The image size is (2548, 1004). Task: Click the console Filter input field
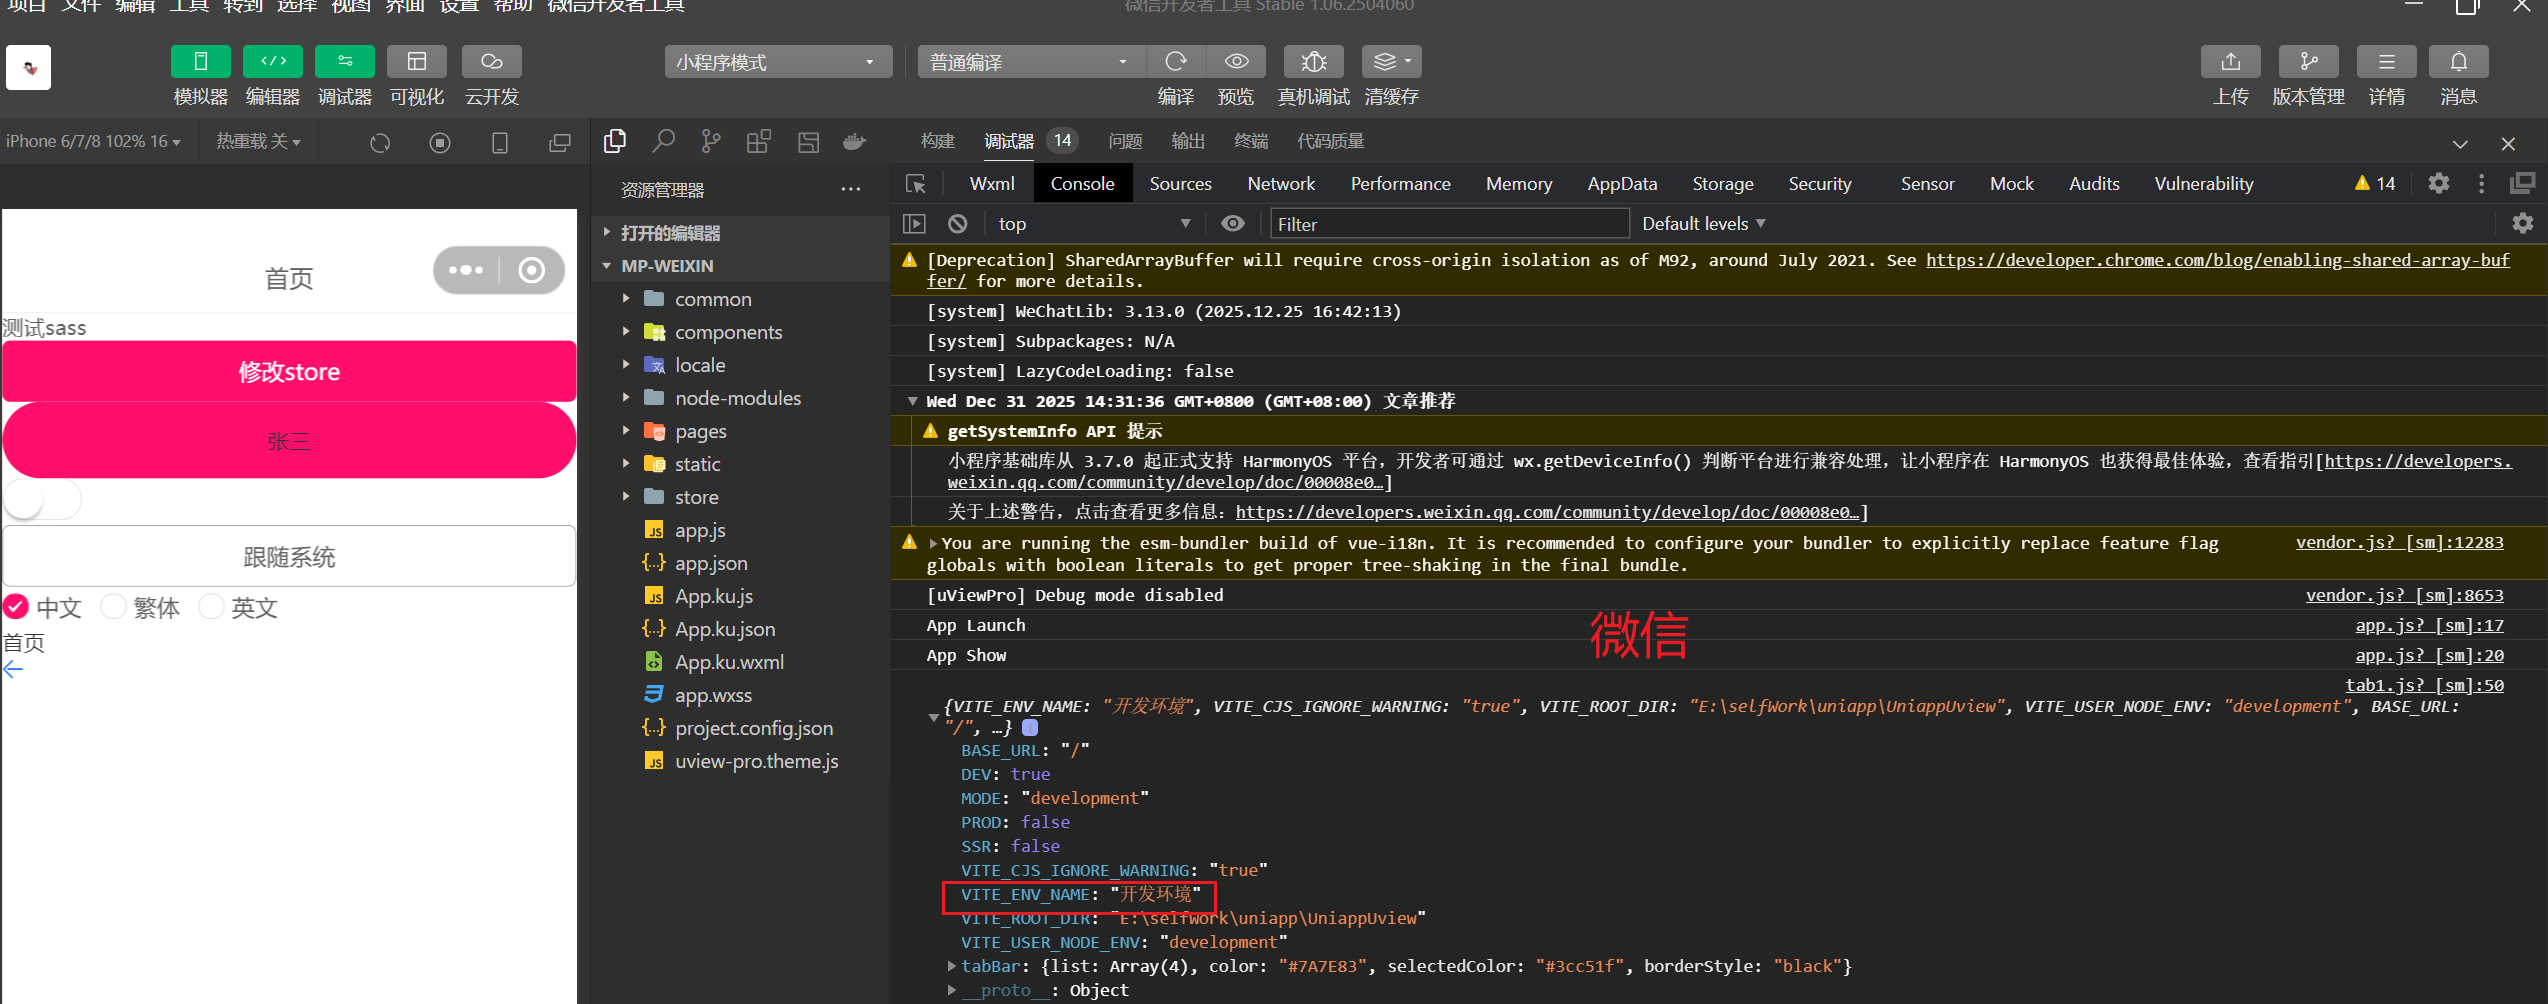tap(1449, 224)
